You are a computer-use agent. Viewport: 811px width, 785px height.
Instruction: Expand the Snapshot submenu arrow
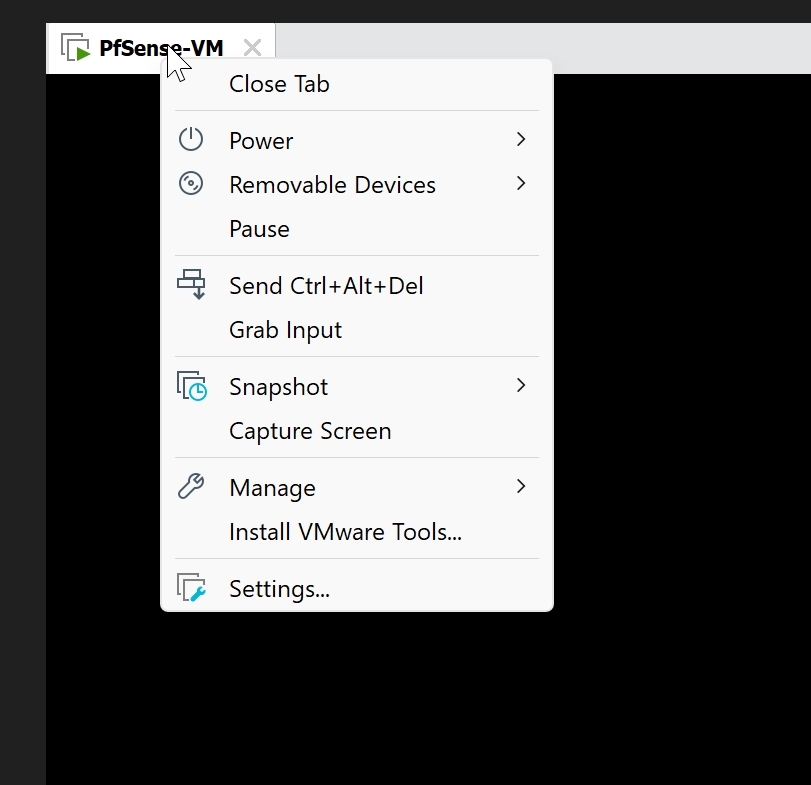[521, 385]
